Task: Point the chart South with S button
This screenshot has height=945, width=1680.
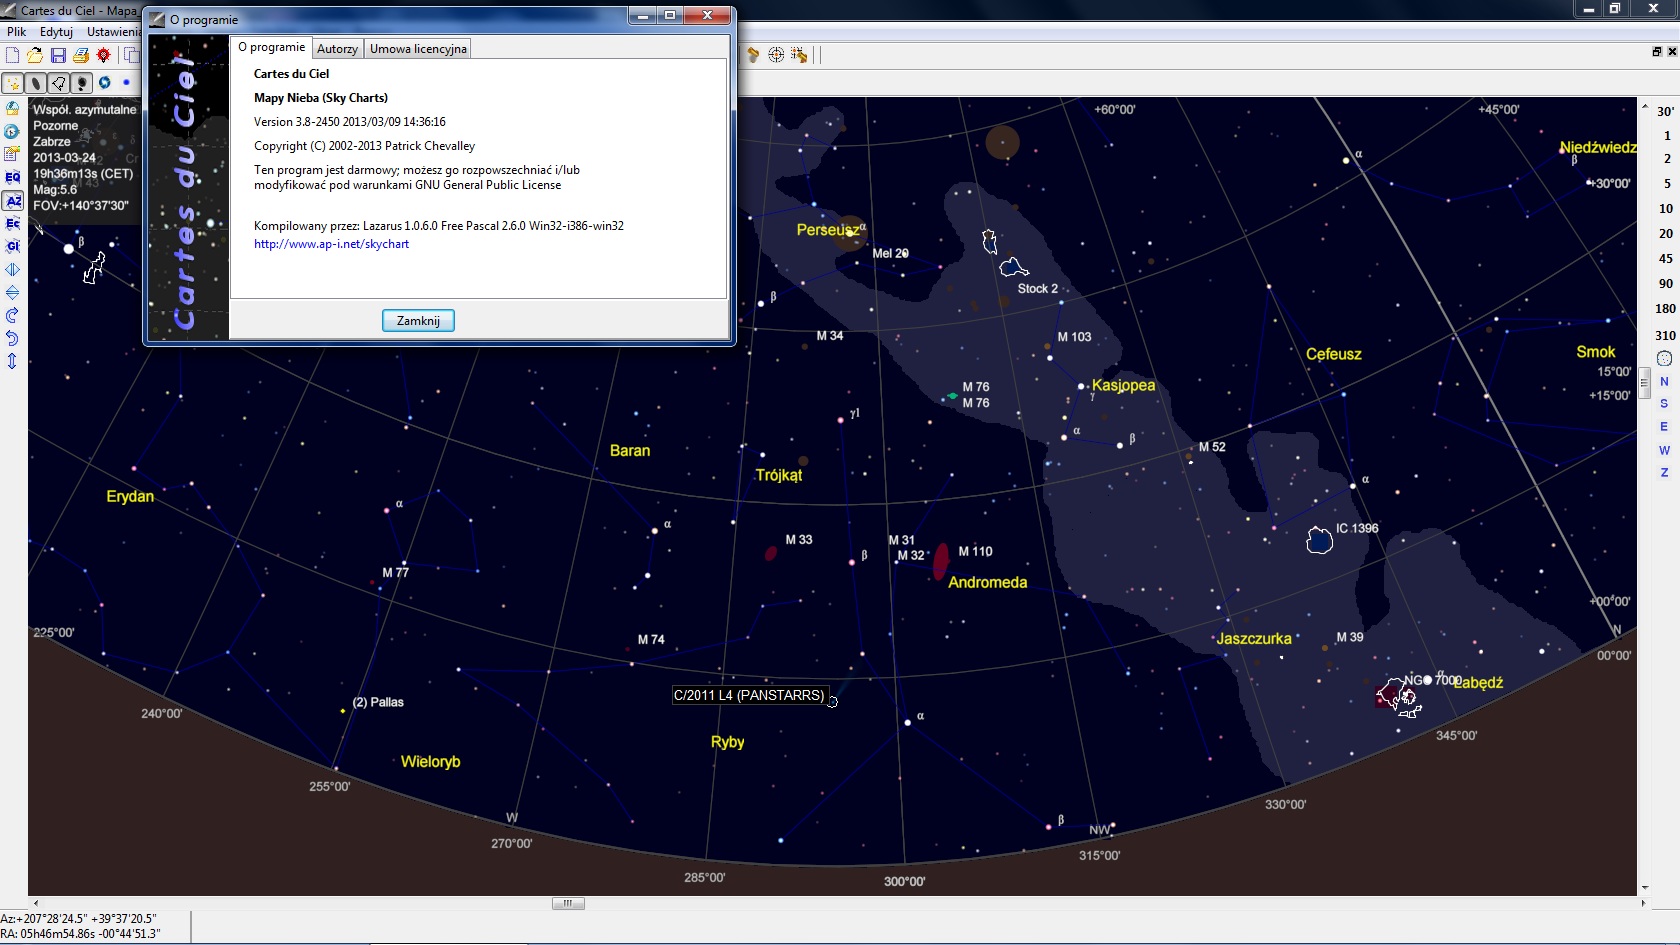Action: point(1664,404)
